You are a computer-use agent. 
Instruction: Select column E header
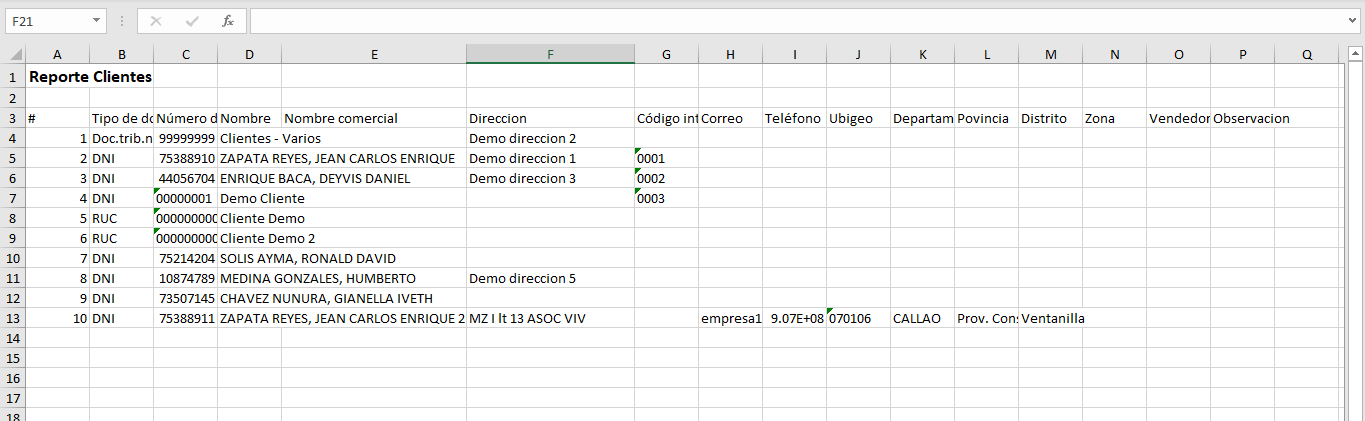[374, 55]
